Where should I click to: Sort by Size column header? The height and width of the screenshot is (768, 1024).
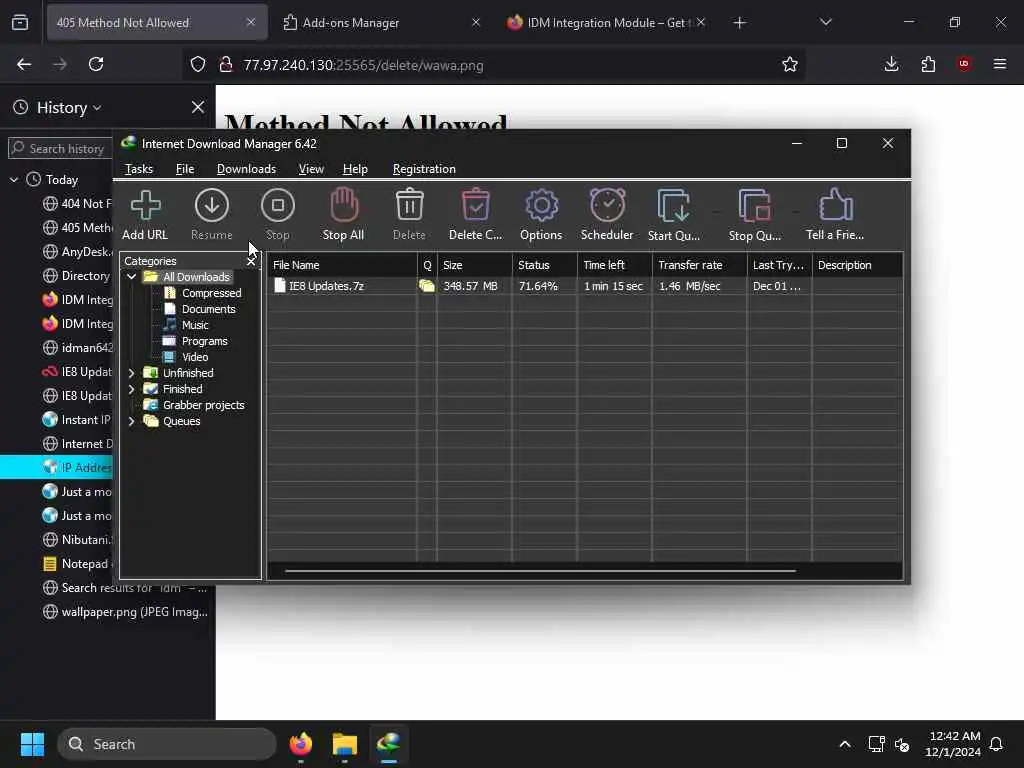pos(475,265)
